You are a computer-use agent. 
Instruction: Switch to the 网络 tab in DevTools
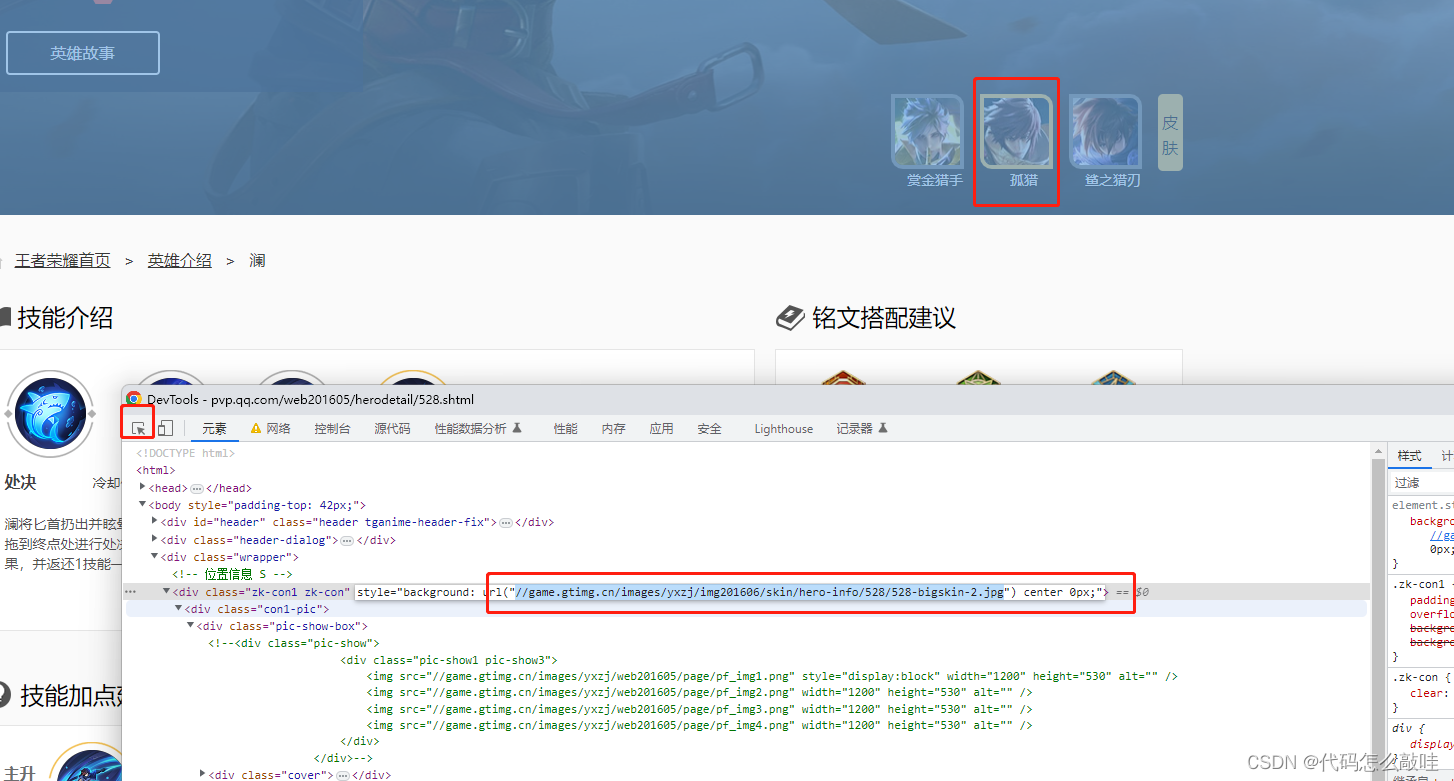pos(270,428)
